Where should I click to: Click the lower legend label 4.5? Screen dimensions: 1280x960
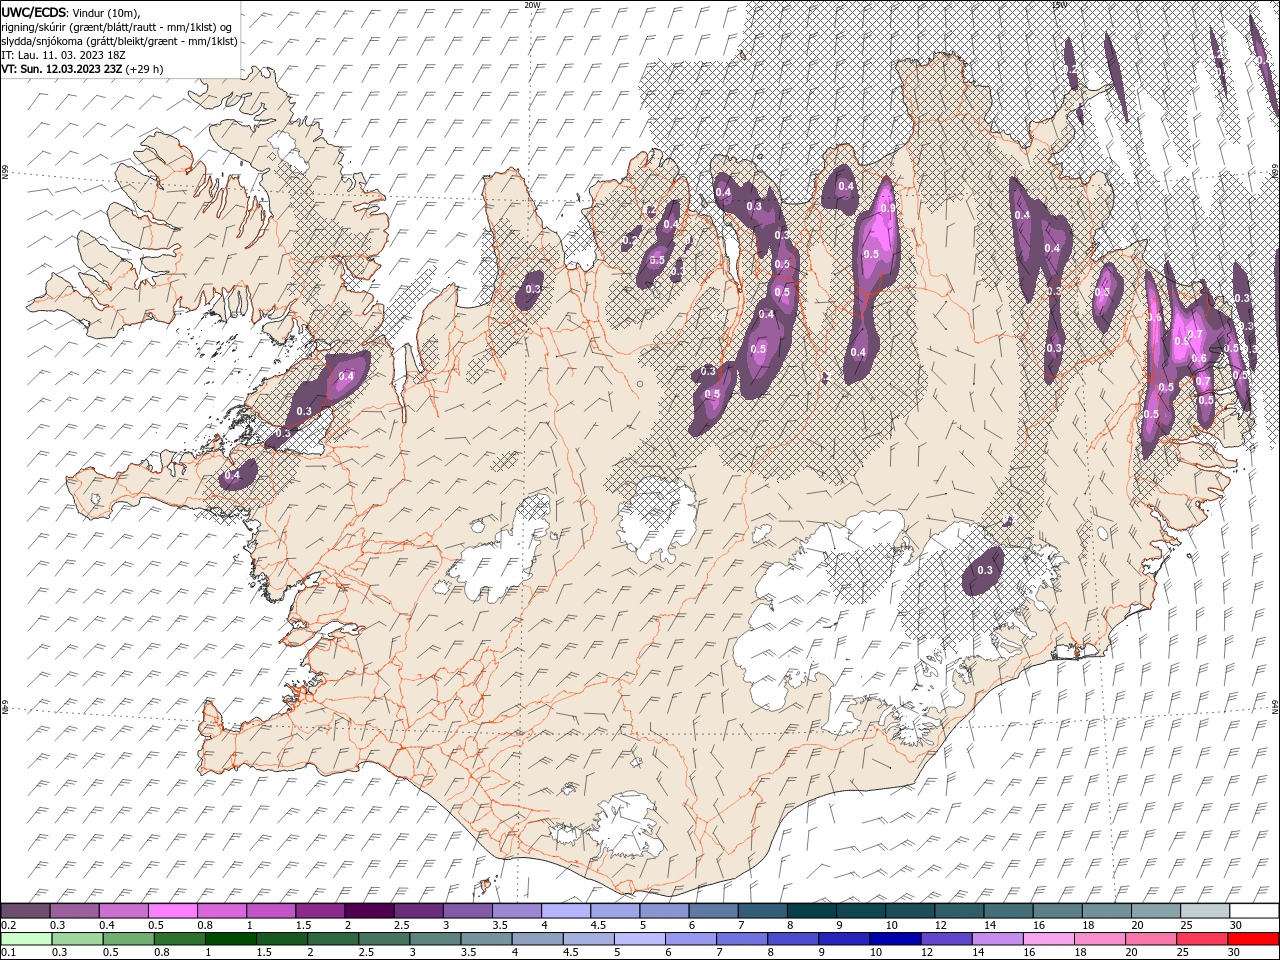click(x=571, y=953)
